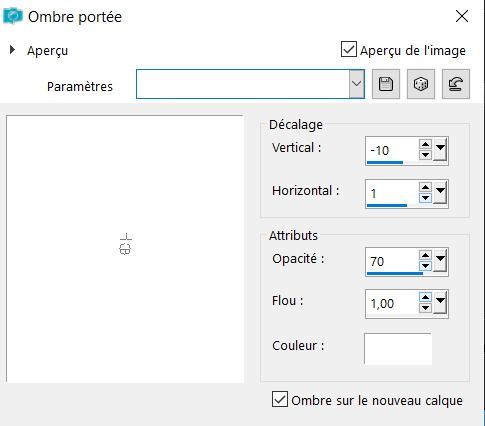Screen dimensions: 485x426
Task: Uncheck Ombre sur le nouveau calque
Action: [280, 399]
